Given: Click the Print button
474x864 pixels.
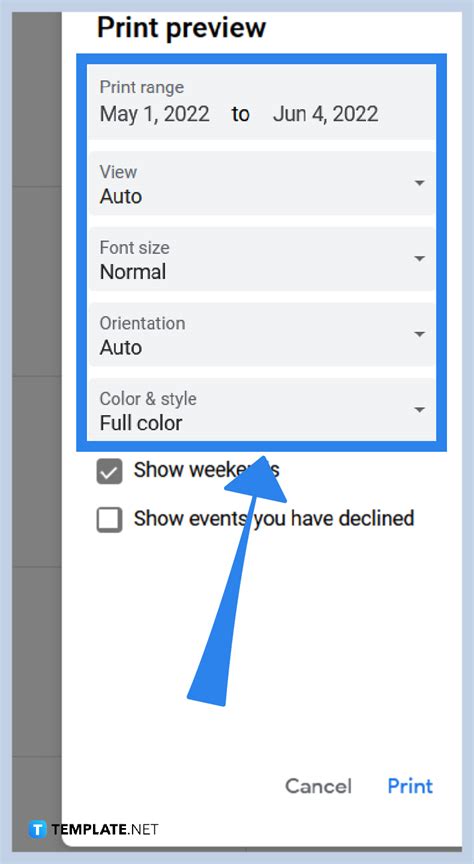Looking at the screenshot, I should 410,786.
